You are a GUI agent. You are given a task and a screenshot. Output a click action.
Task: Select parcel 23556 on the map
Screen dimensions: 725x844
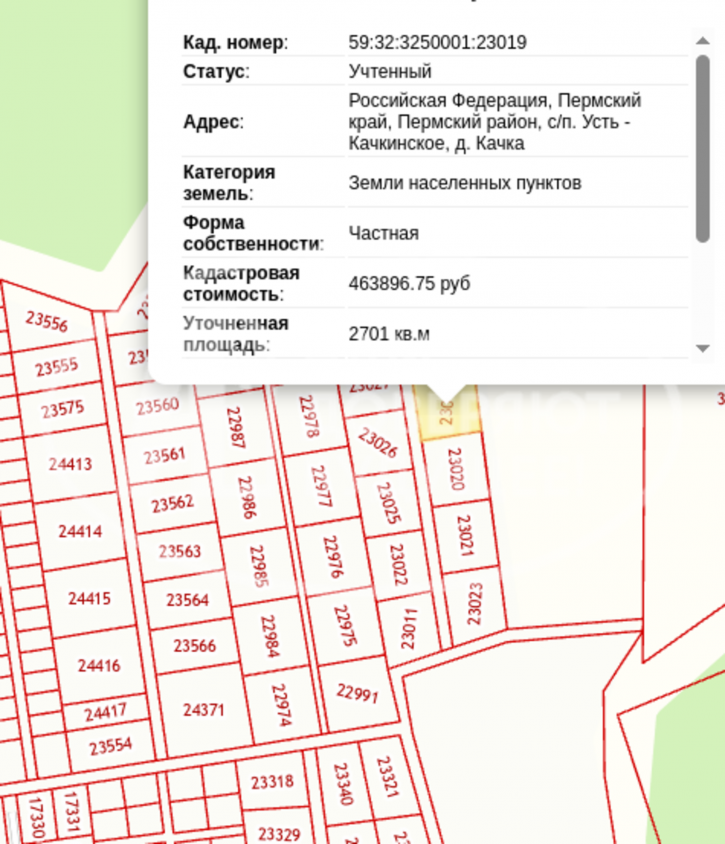click(x=47, y=322)
